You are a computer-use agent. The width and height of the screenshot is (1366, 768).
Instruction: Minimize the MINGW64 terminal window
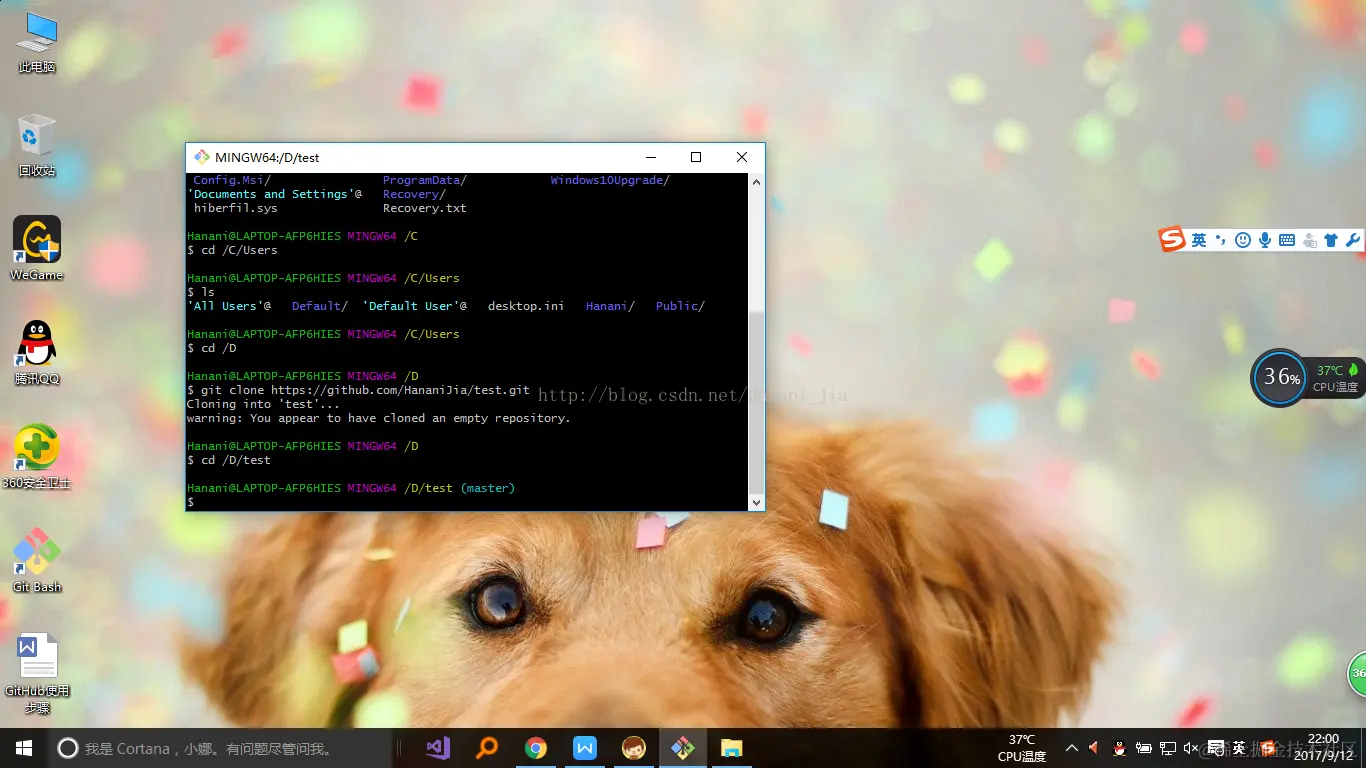pos(651,157)
